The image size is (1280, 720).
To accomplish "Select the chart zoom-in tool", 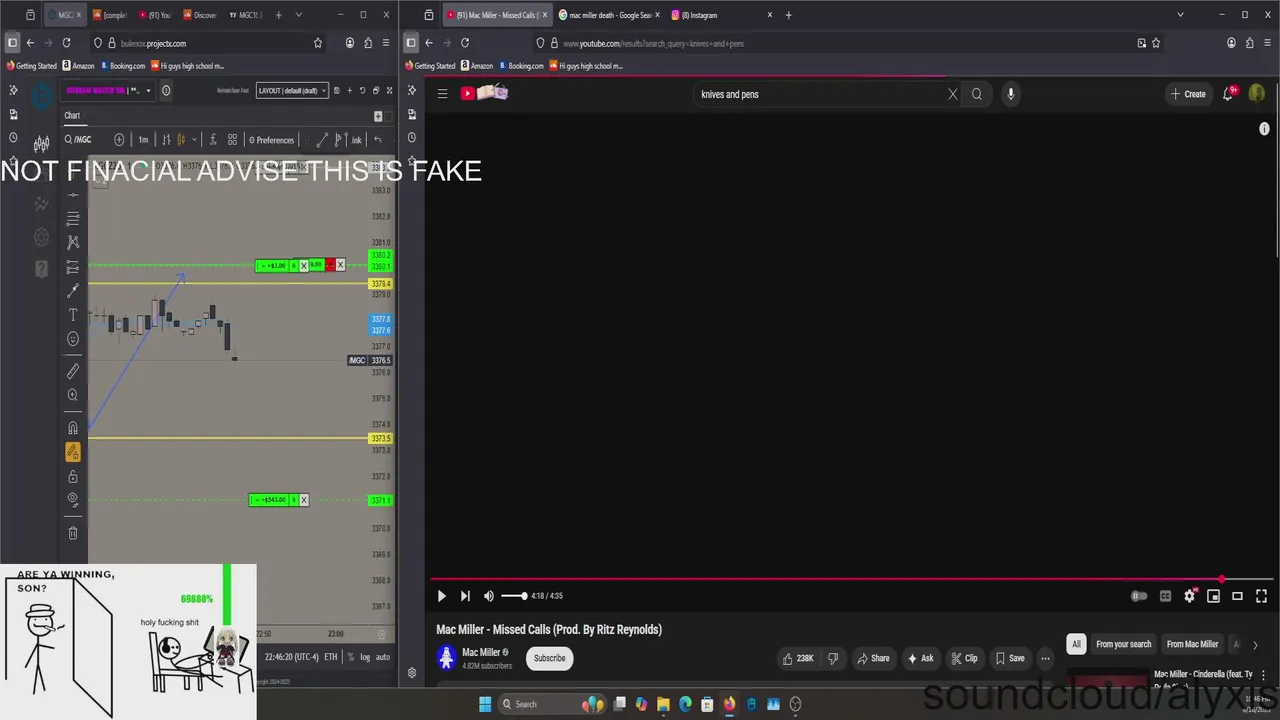I will 73,395.
